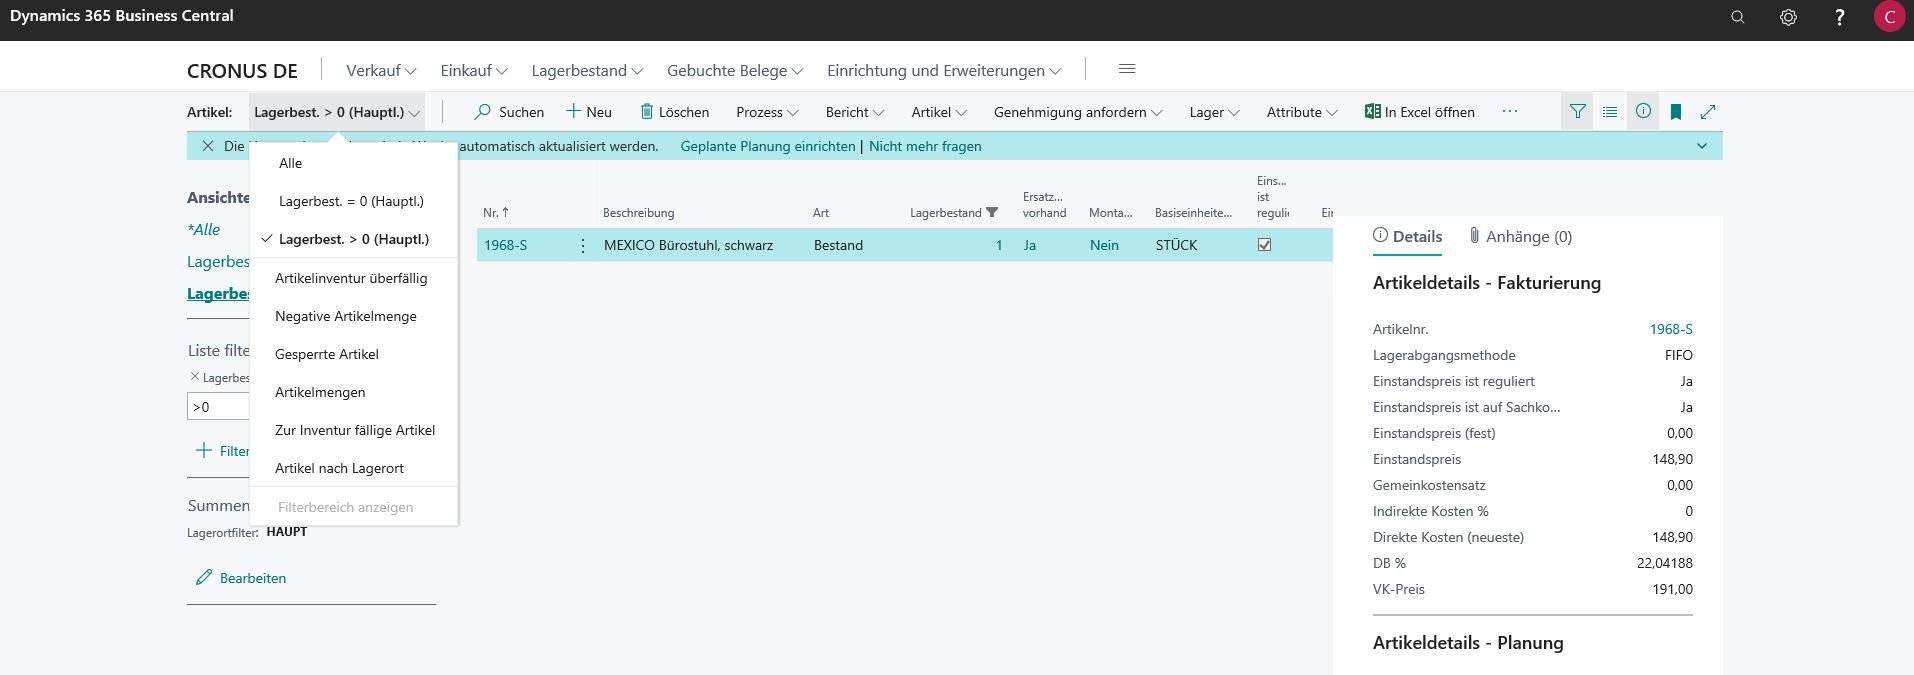Viewport: 1914px width, 675px height.
Task: Switch to the Details FactBox tab
Action: 1407,237
